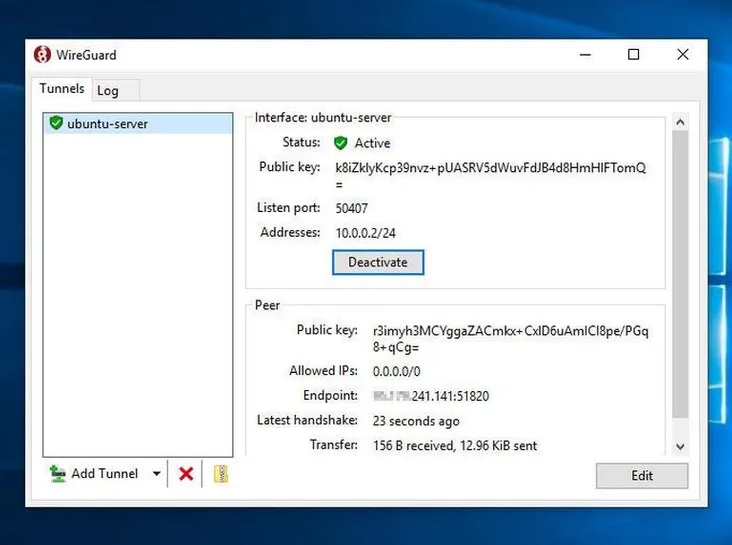Viewport: 732px width, 545px height.
Task: Open the Tunnels tab
Action: 62,88
